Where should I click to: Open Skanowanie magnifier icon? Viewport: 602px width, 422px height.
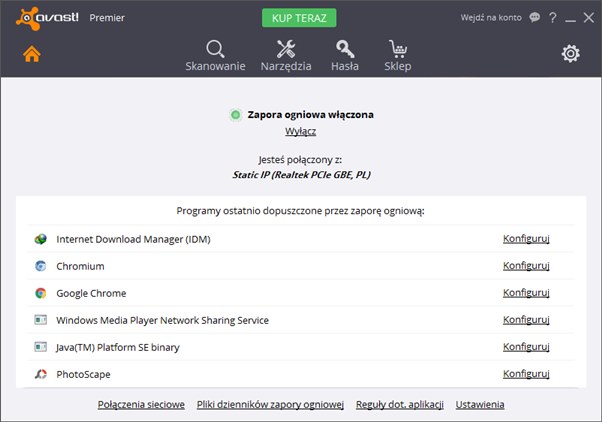(x=215, y=49)
